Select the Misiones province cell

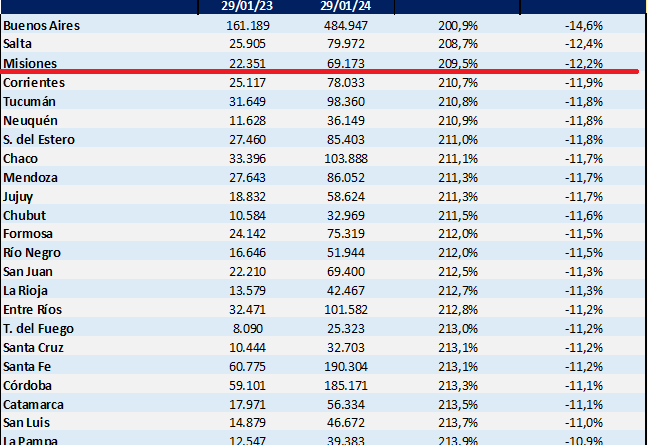point(32,63)
